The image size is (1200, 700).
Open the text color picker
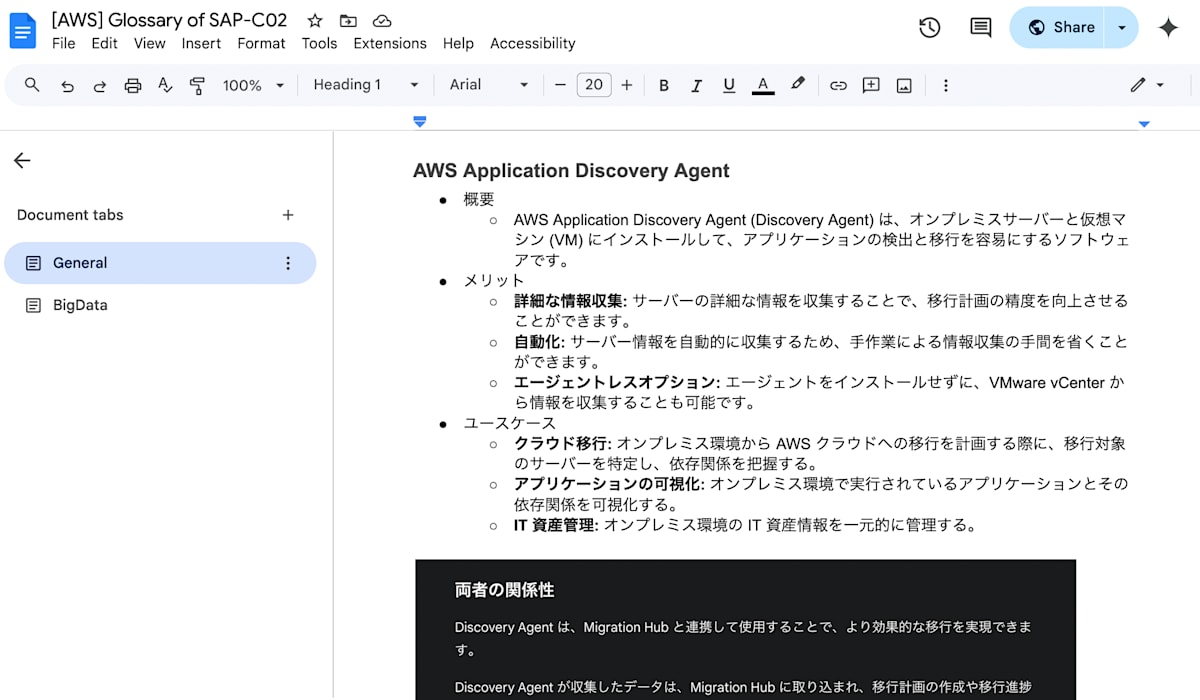coord(763,86)
